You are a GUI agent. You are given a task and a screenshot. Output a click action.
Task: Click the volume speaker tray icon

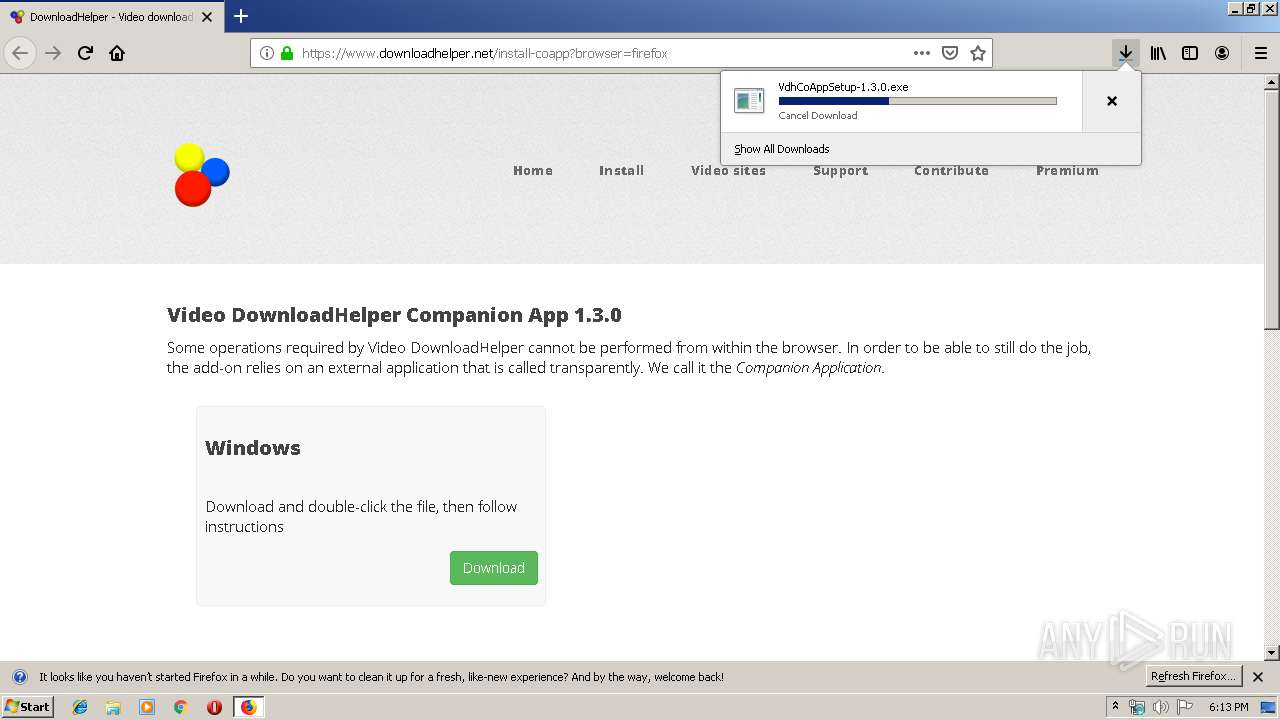(x=1160, y=707)
